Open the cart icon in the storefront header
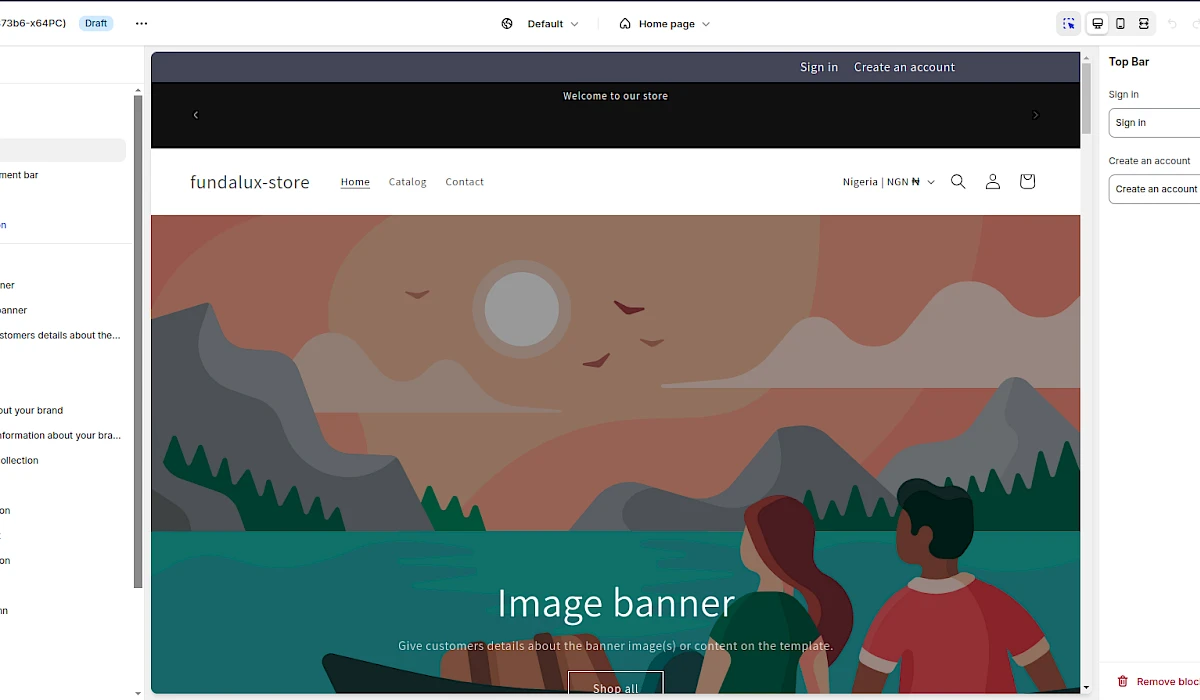The image size is (1200, 700). tap(1026, 181)
